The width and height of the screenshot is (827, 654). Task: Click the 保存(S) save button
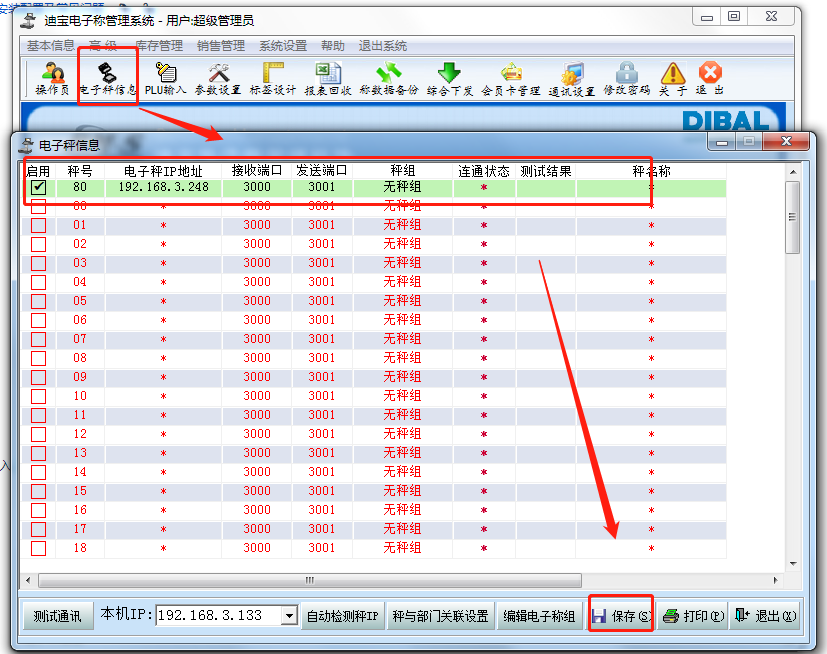(x=621, y=615)
